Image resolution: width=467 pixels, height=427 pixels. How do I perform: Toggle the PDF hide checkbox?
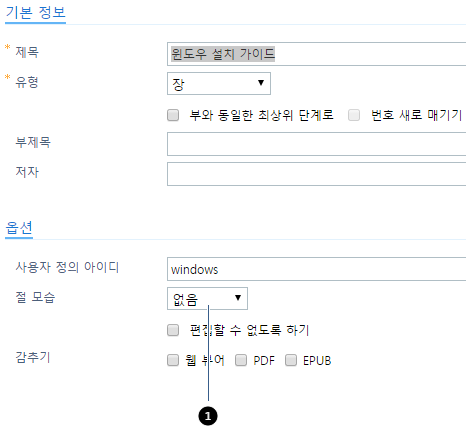tap(241, 360)
